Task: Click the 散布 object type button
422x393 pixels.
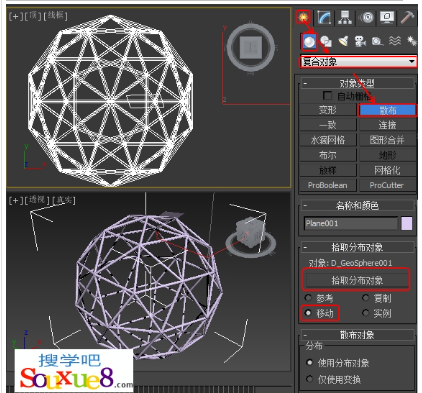Action: [x=387, y=110]
